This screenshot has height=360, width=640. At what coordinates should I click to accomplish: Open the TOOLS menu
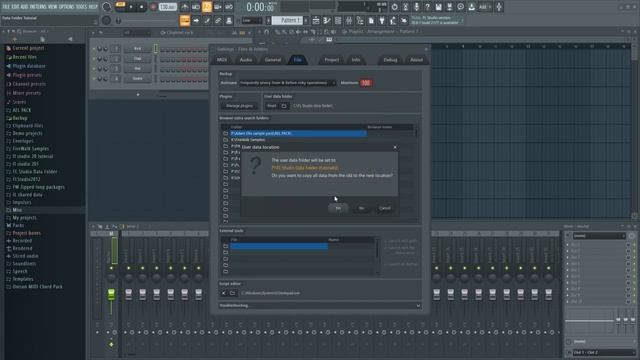pos(82,7)
